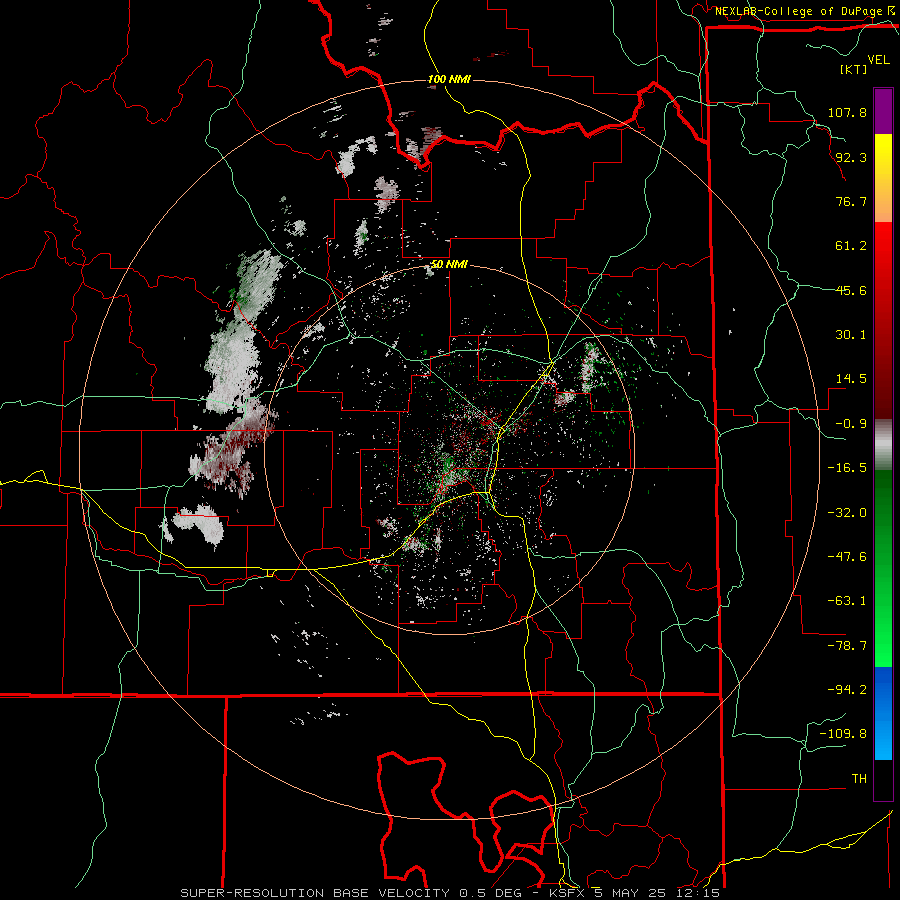
Task: Select the 107.8 value on the velocity scale
Action: pos(847,112)
